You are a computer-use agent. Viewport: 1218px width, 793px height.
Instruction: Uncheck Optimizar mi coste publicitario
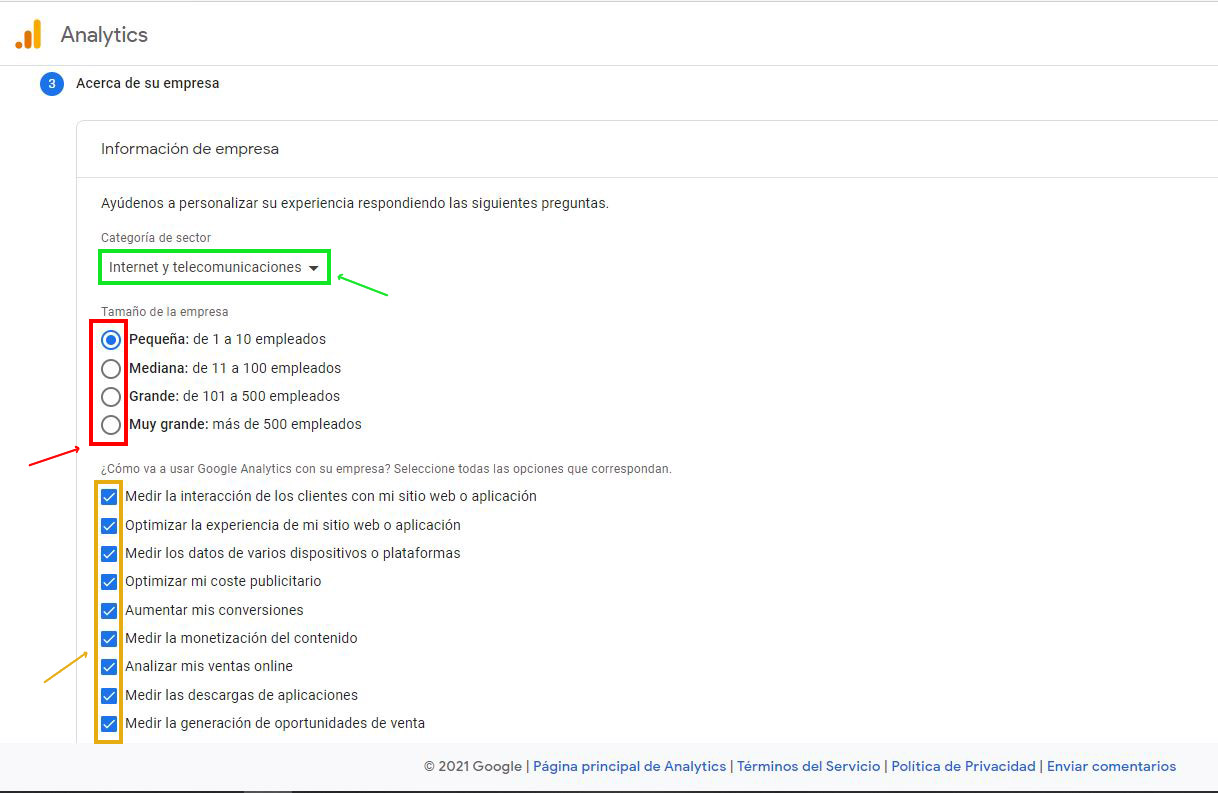click(109, 582)
